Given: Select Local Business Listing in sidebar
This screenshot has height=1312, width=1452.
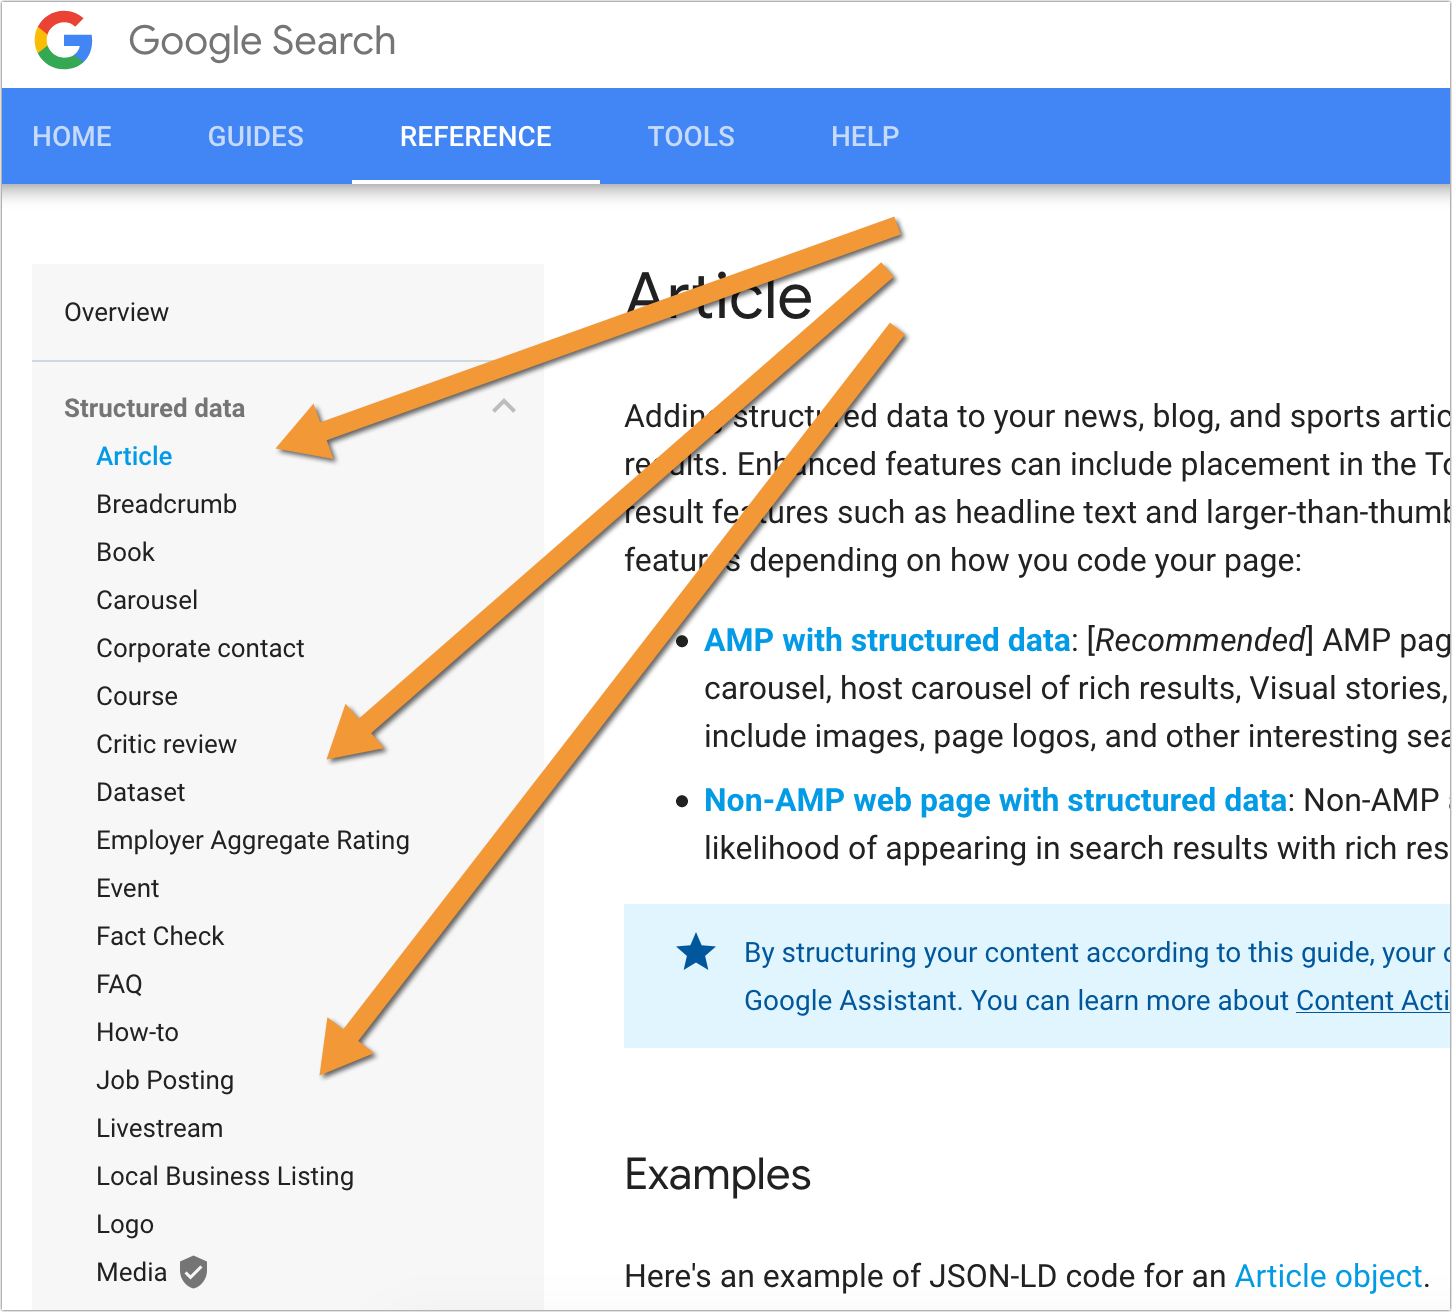Looking at the screenshot, I should [225, 1176].
